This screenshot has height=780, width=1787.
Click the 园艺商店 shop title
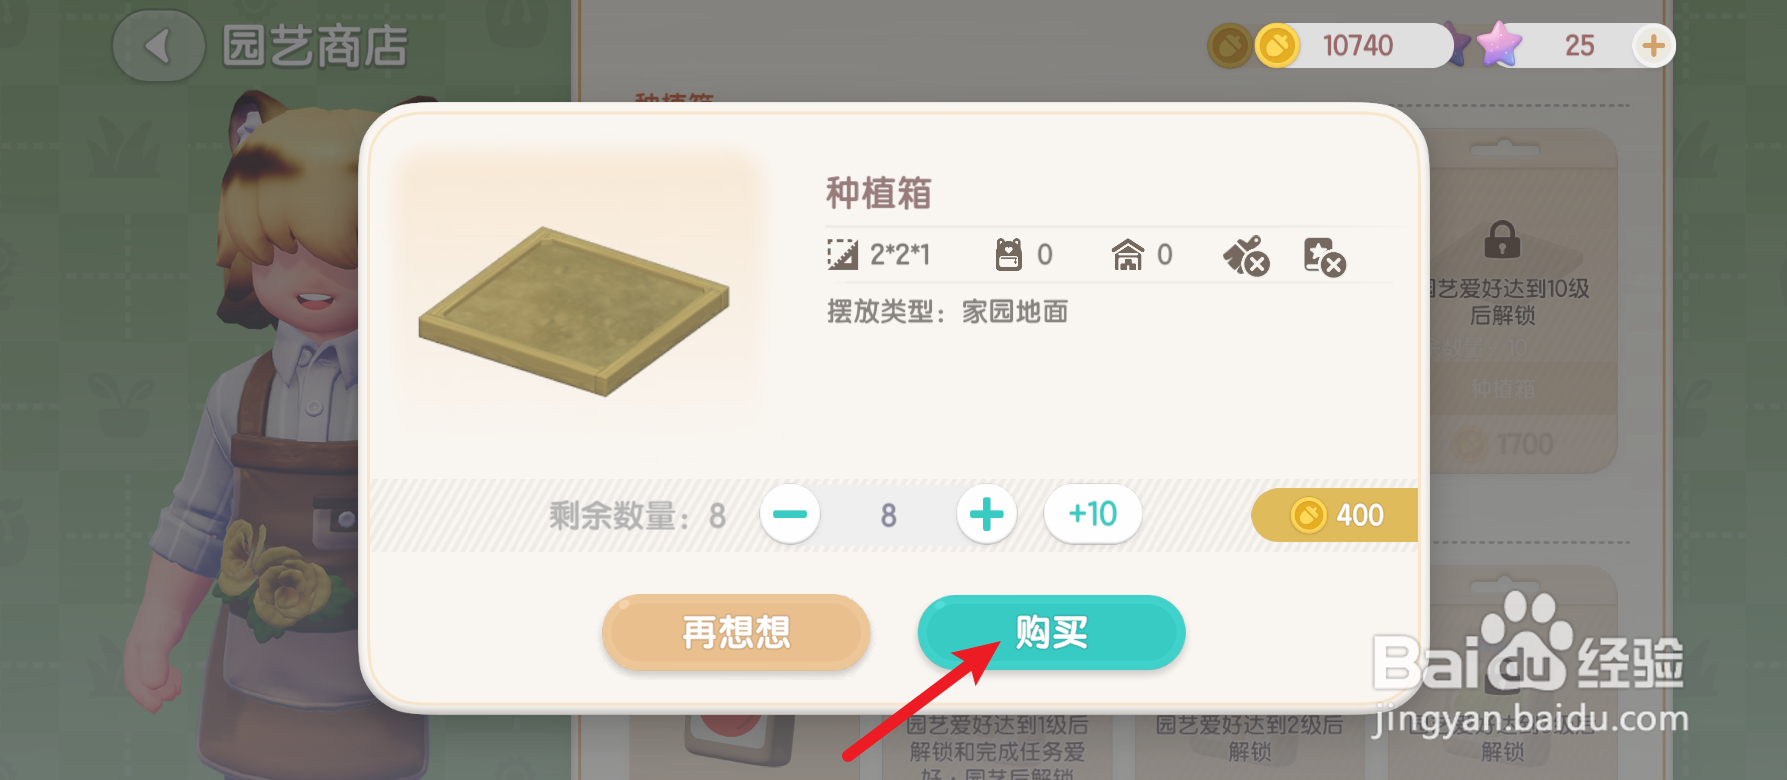(315, 47)
